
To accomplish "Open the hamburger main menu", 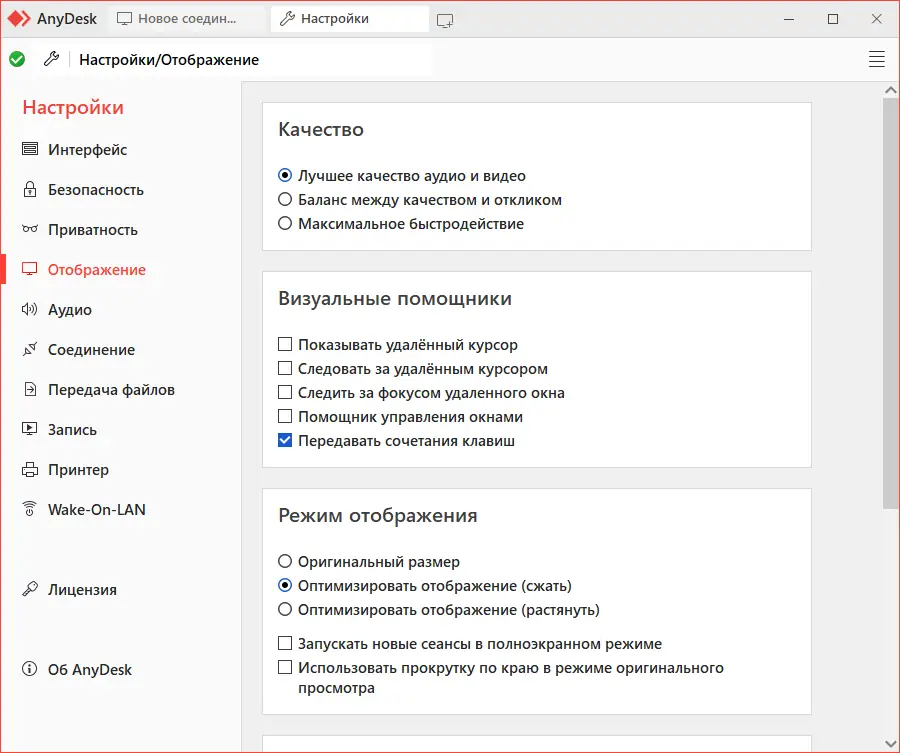I will (x=877, y=59).
